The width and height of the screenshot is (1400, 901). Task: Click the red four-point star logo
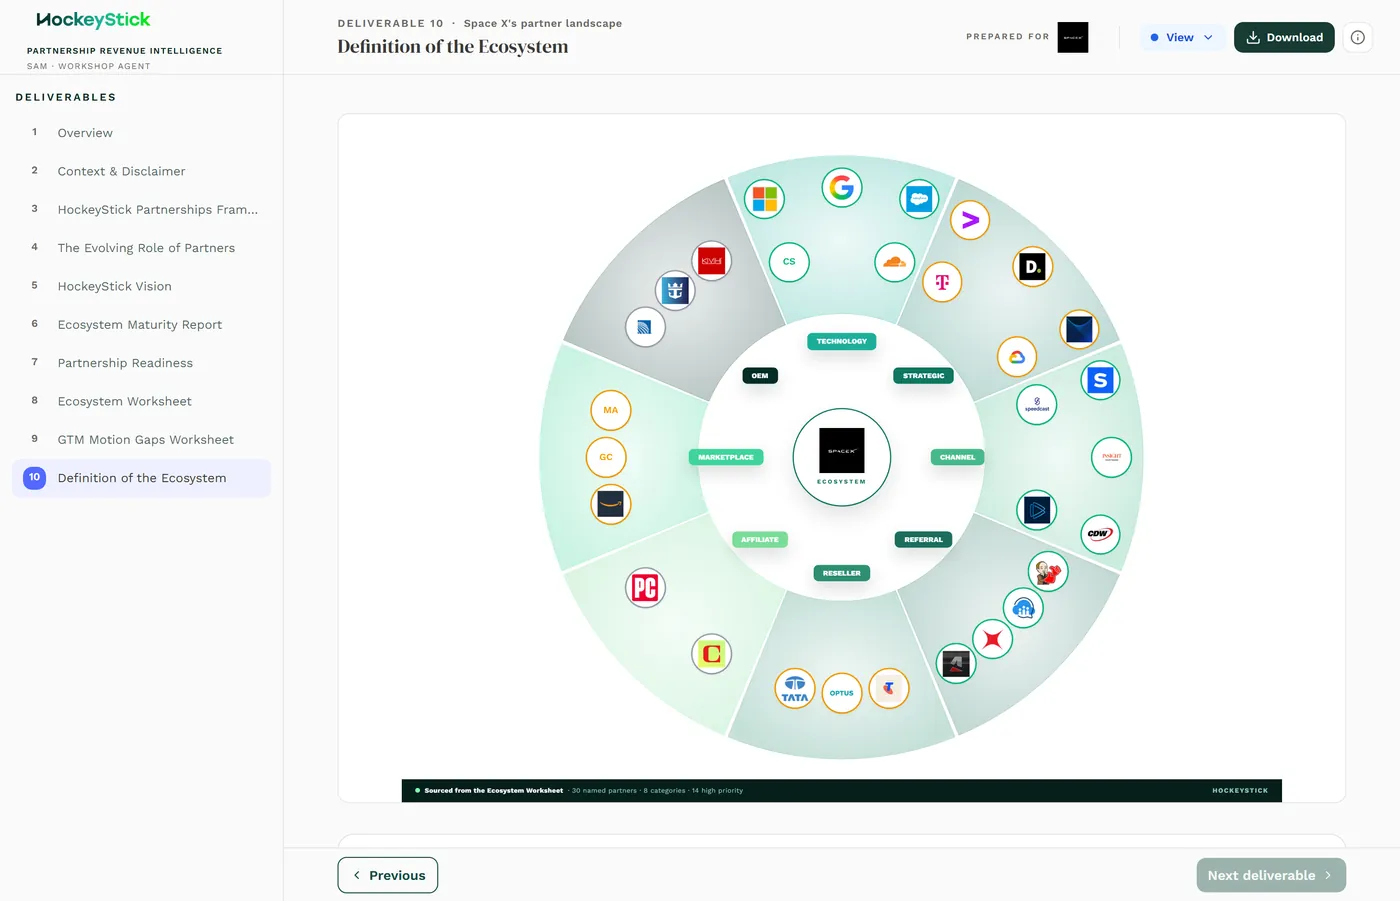tap(992, 640)
